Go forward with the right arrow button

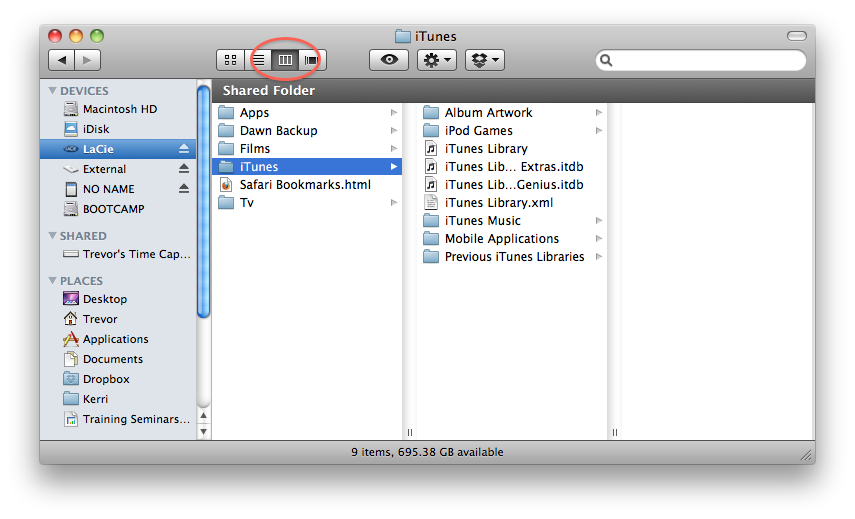tap(88, 60)
